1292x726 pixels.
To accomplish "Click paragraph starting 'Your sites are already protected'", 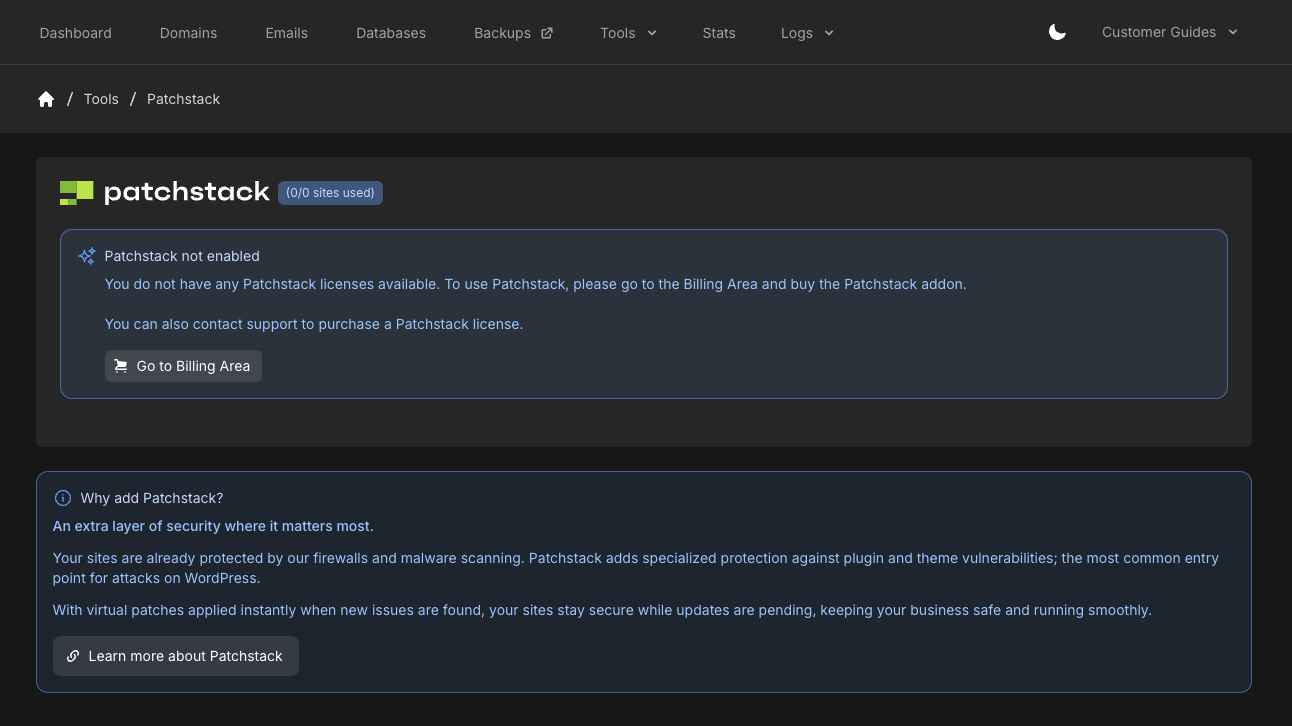I will pos(636,568).
